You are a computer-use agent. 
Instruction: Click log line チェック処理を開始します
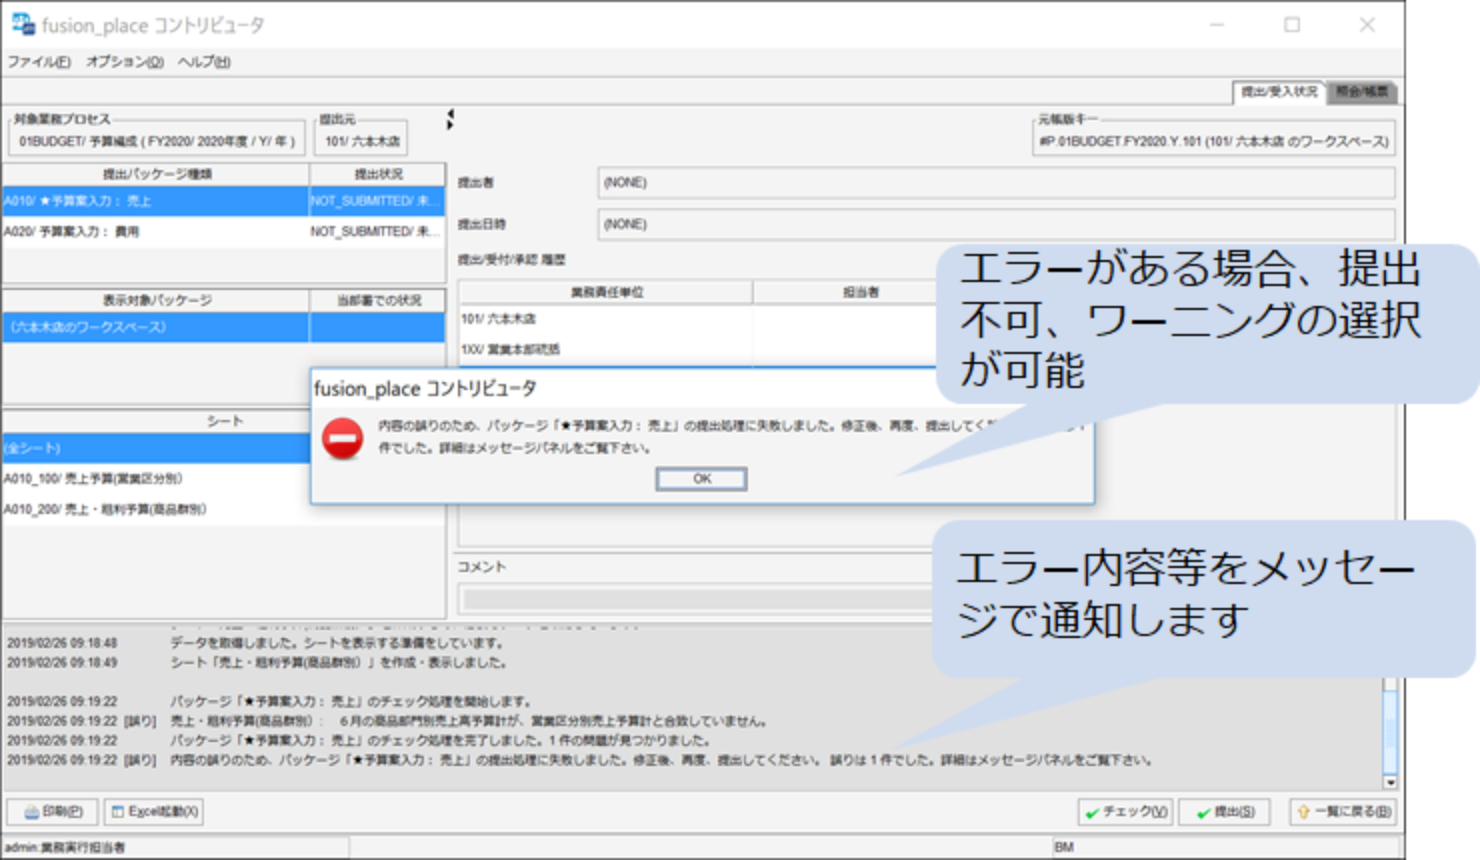click(351, 702)
